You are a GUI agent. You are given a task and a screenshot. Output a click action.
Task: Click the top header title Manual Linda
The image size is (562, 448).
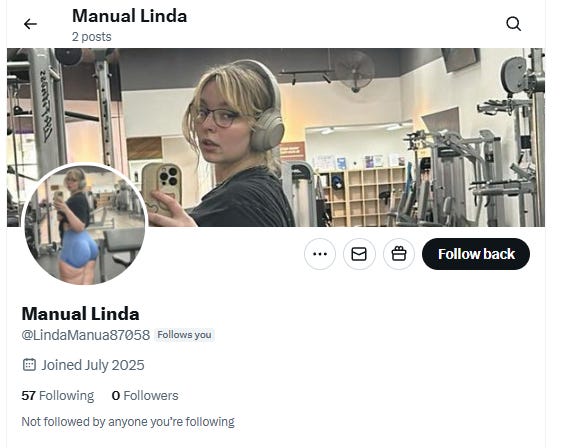click(x=129, y=16)
